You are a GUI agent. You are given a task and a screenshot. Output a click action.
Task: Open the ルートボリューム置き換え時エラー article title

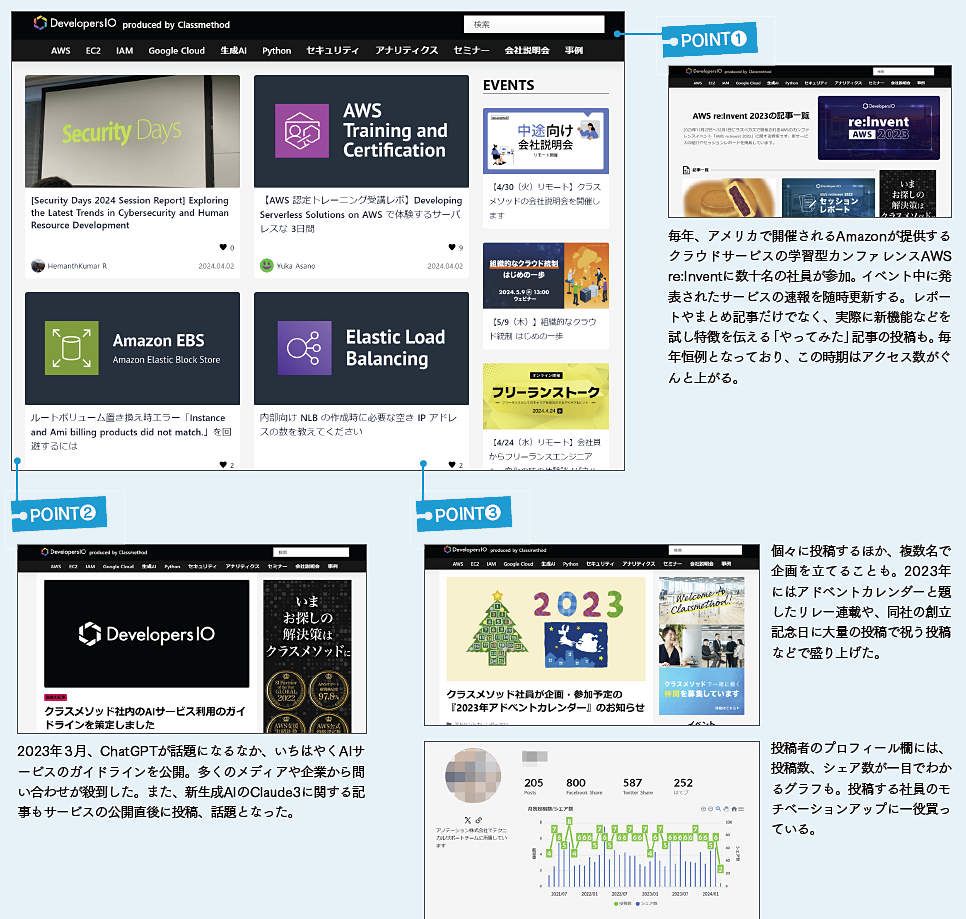tap(131, 431)
